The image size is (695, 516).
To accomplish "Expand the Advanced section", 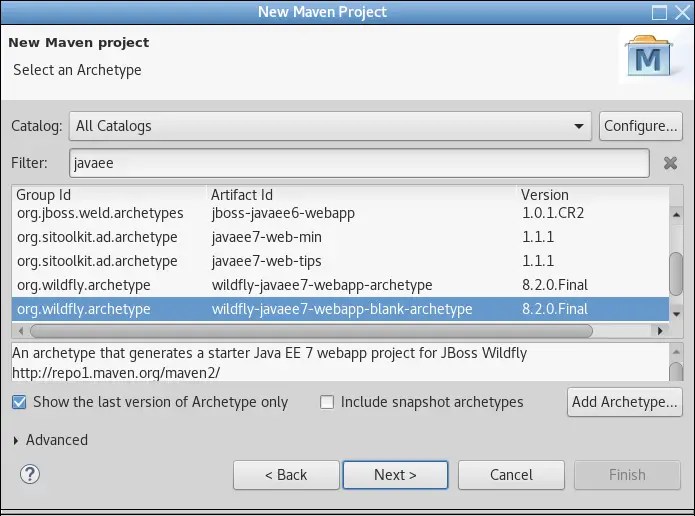I will coord(16,440).
